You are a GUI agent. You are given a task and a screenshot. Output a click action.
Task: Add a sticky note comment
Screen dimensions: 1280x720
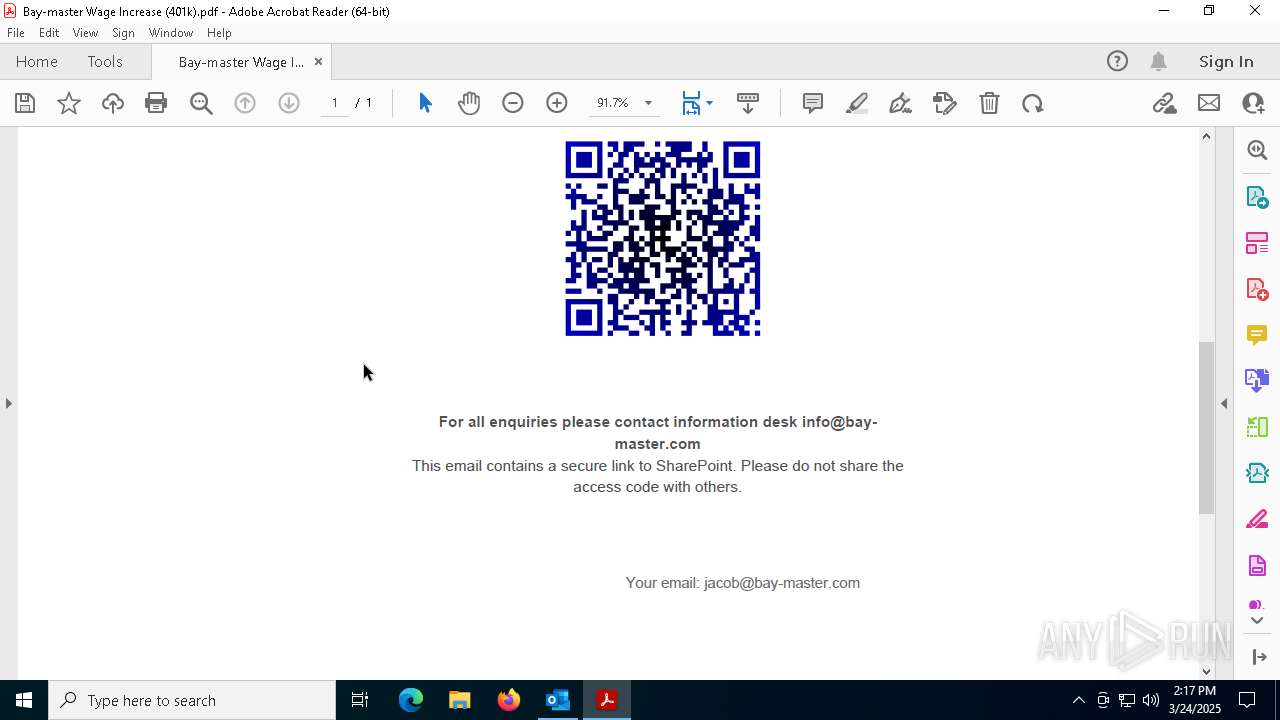click(813, 103)
